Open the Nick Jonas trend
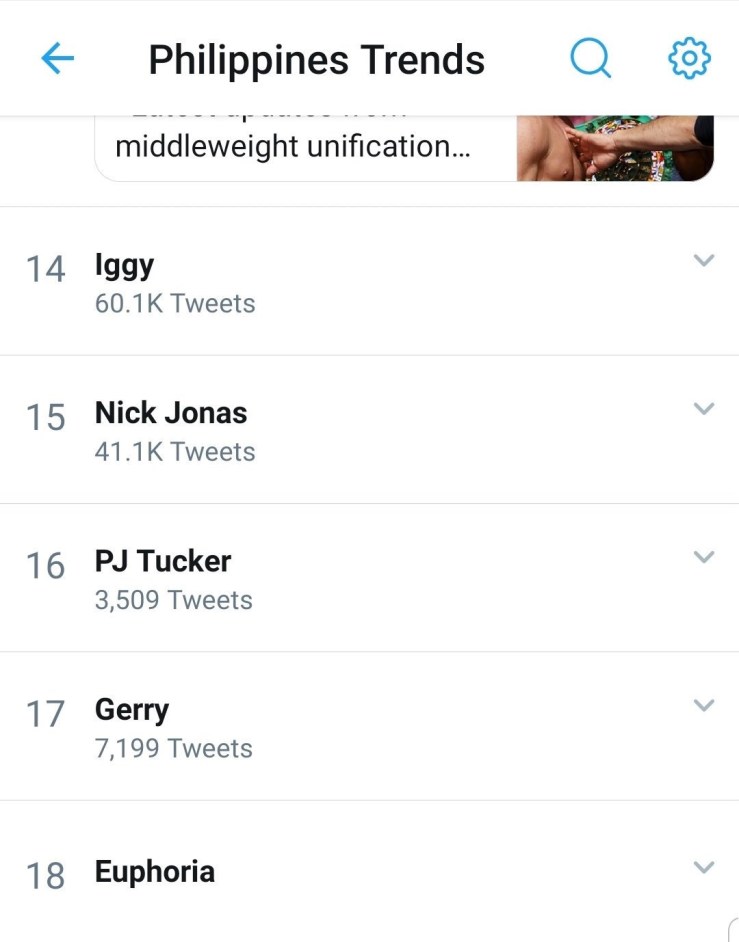739x942 pixels. click(x=171, y=413)
